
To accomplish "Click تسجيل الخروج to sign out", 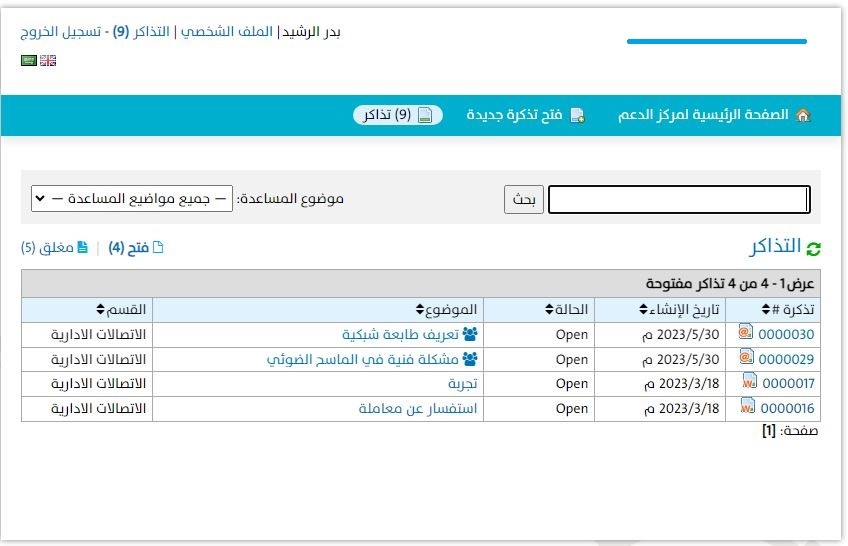I will coord(61,32).
